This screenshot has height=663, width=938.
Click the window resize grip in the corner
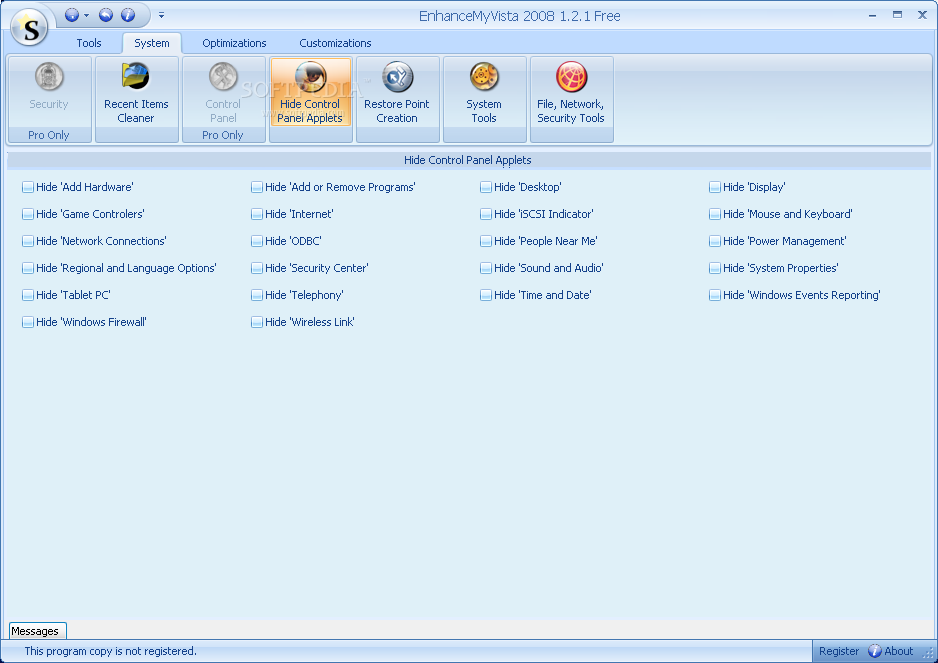point(928,654)
